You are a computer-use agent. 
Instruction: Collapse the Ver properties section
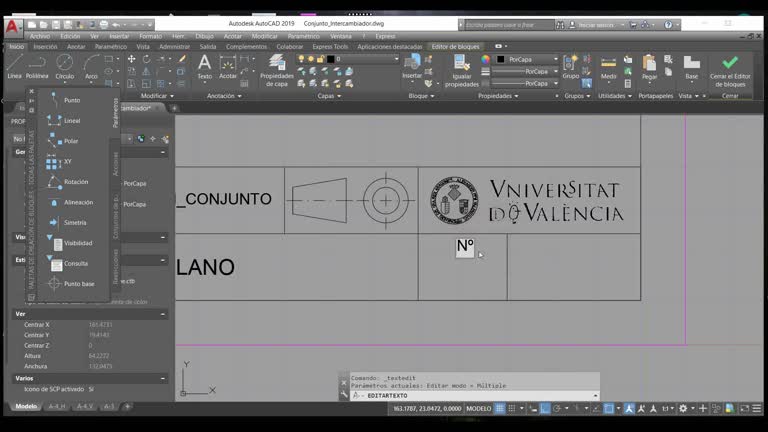coord(163,314)
